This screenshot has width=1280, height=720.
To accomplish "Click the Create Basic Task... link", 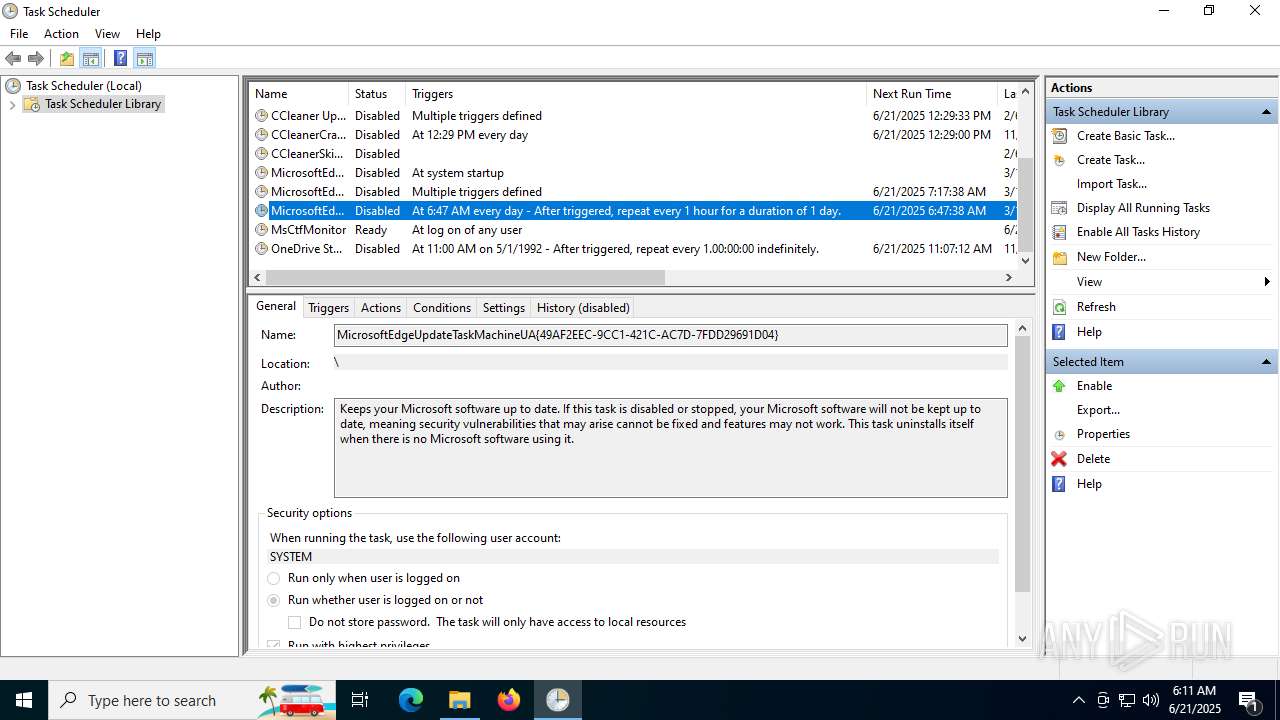I will coord(1126,136).
